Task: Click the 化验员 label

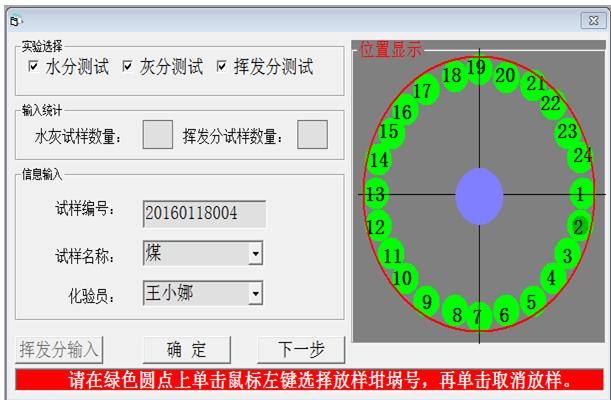Action: click(92, 296)
